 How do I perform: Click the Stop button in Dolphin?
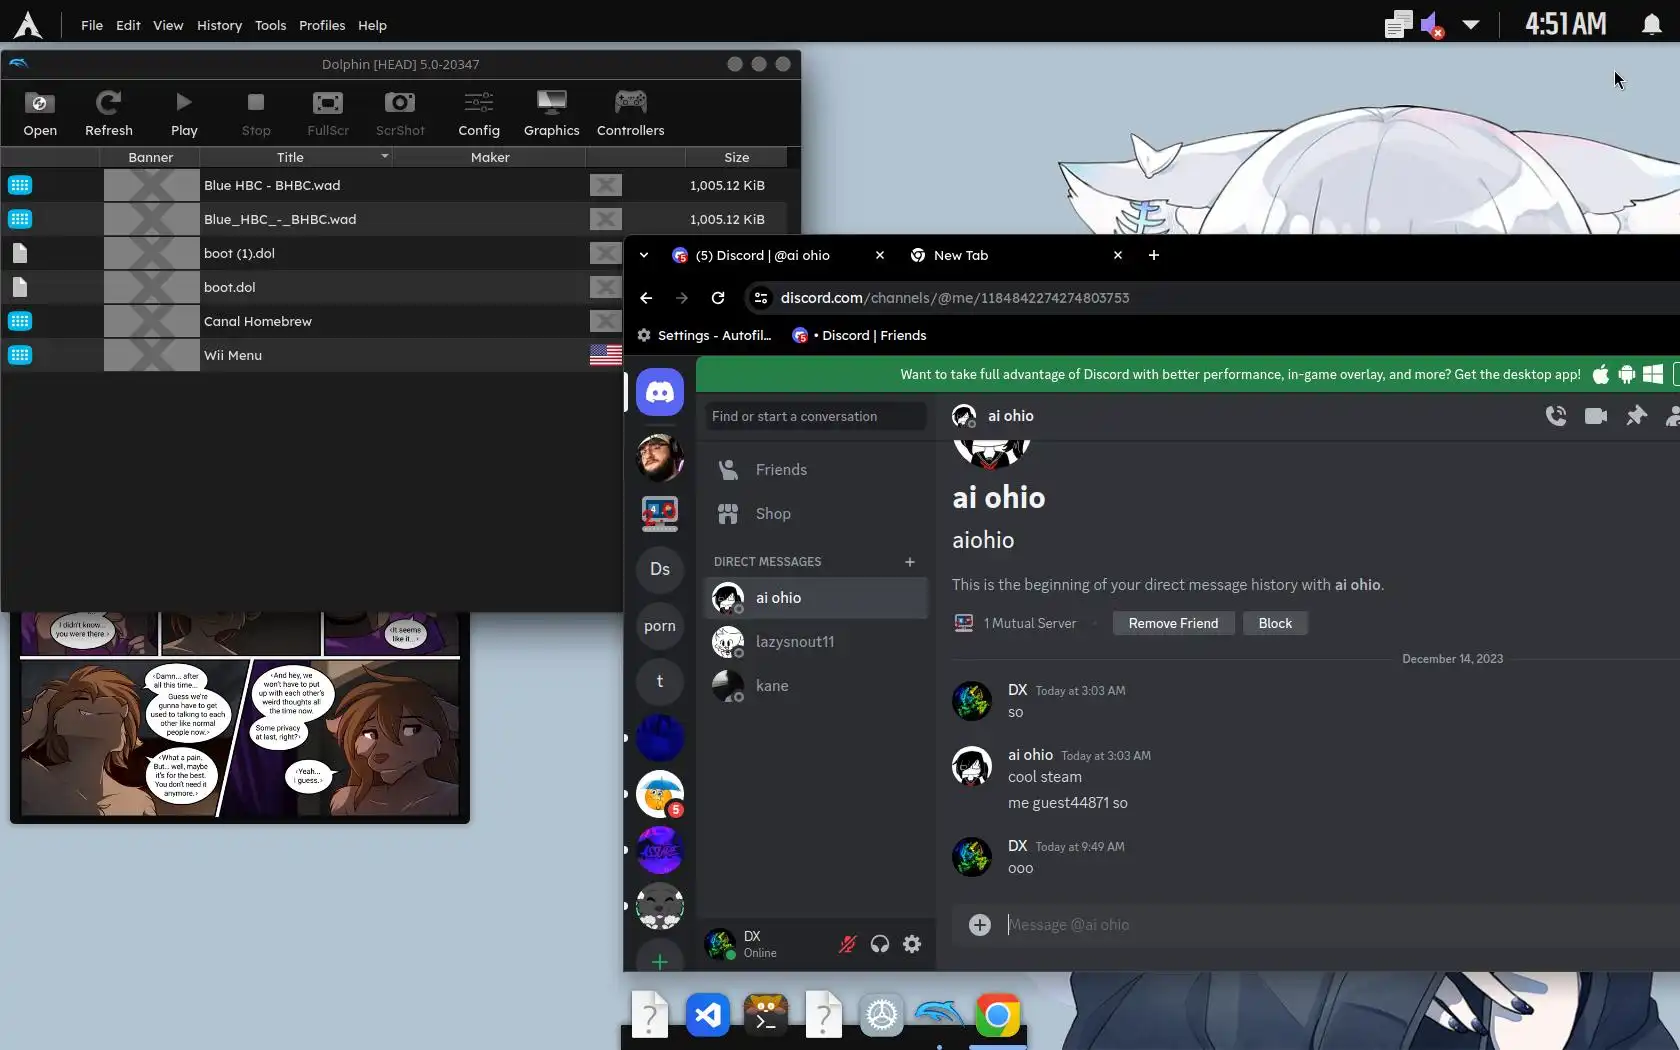pyautogui.click(x=255, y=113)
